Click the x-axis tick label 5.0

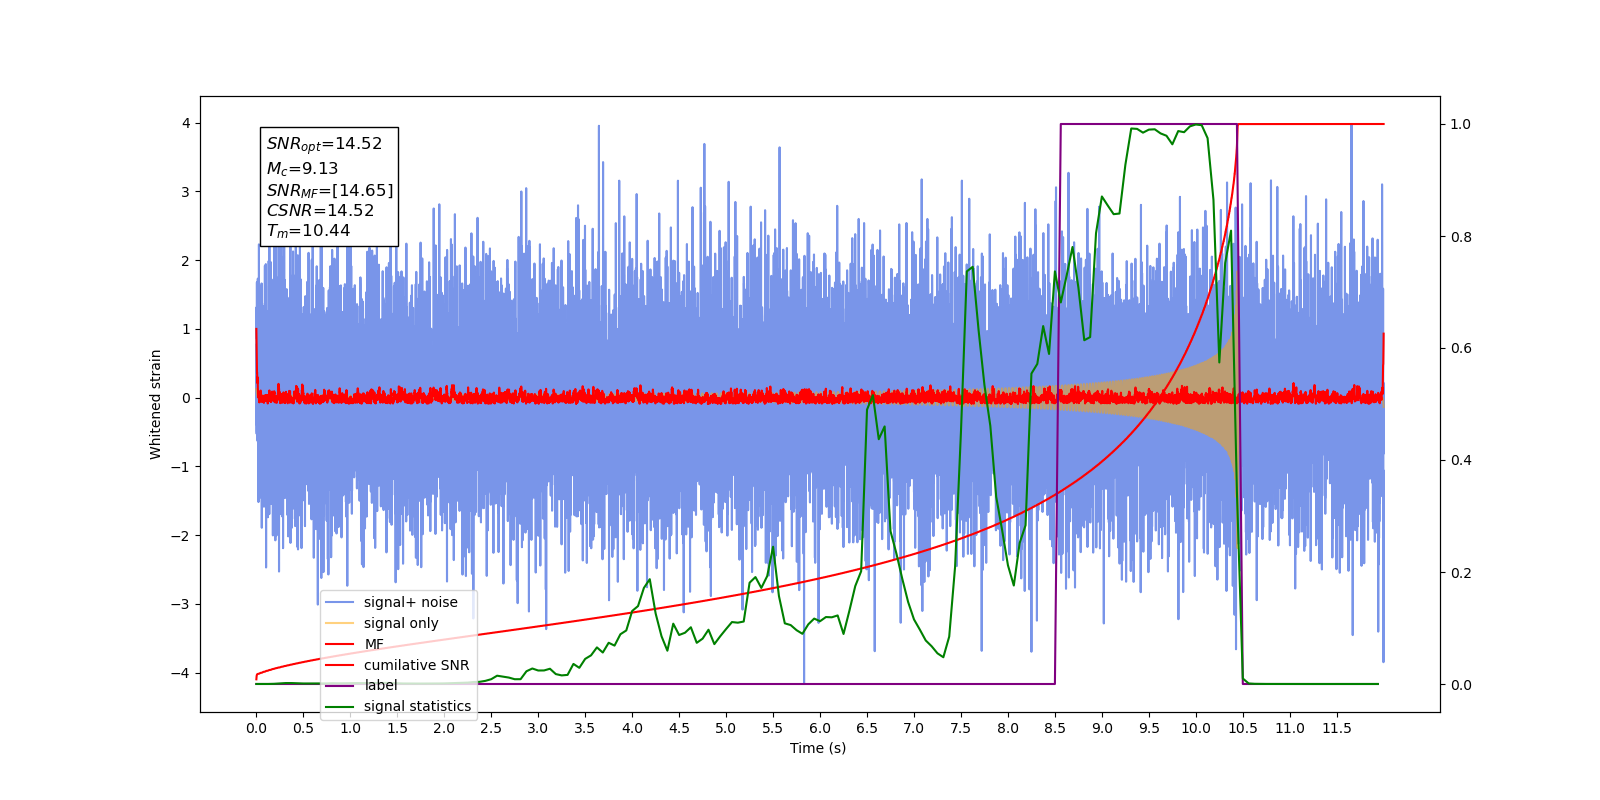click(726, 728)
